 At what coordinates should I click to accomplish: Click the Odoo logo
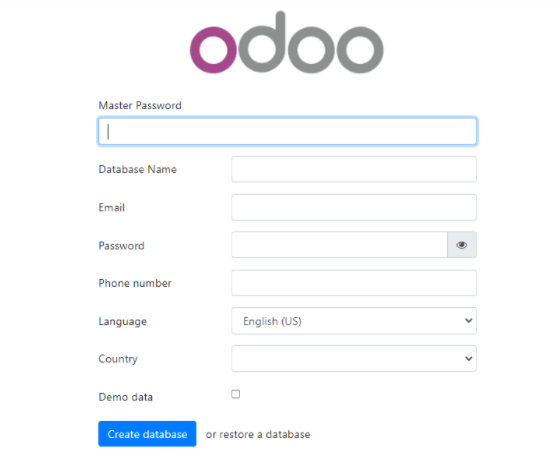[287, 43]
